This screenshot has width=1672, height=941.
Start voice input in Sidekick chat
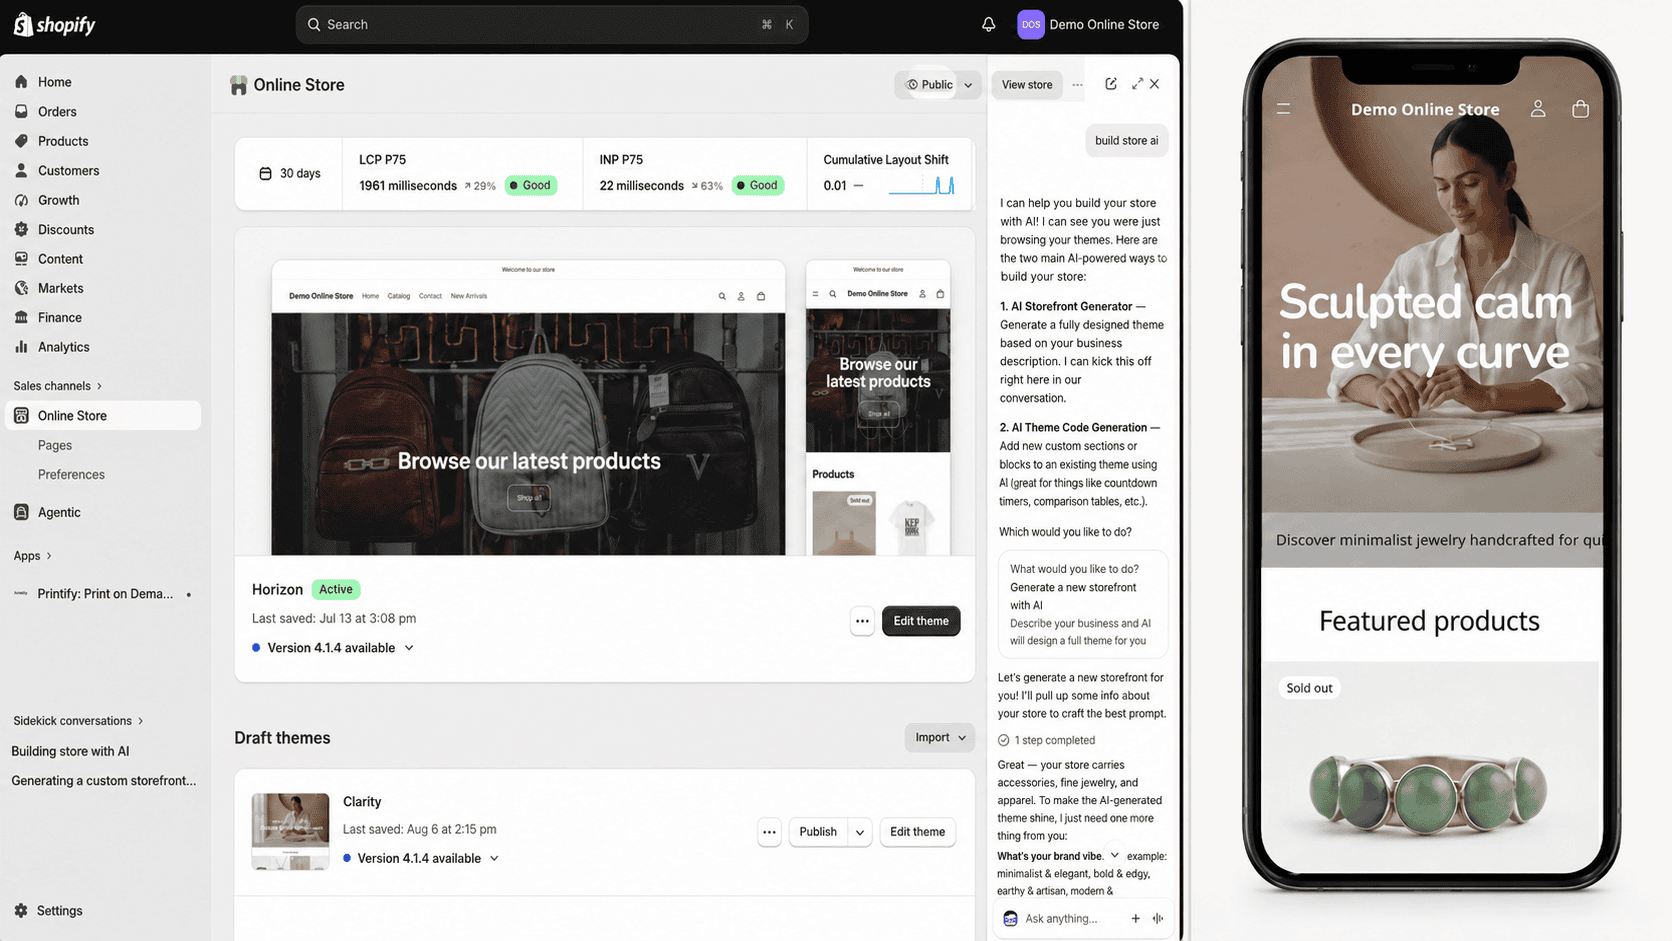(1158, 918)
